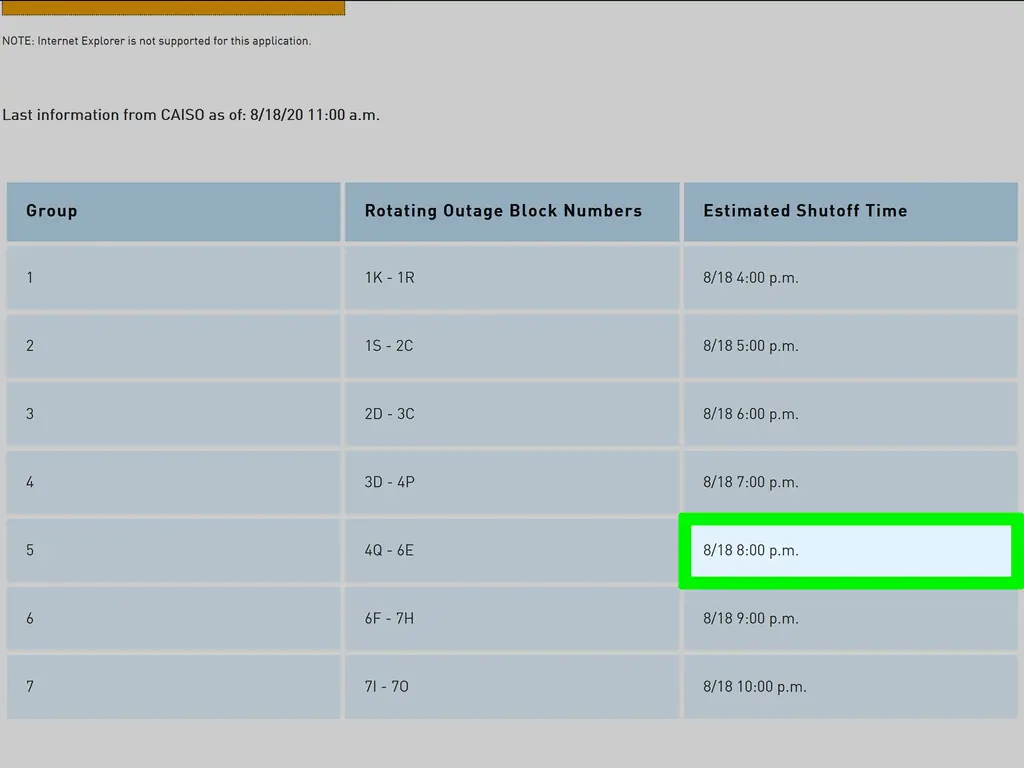Screen dimensions: 1024x768
Task: Click the 8/18 10:00 p.m. shutoff cell
Action: [850, 686]
